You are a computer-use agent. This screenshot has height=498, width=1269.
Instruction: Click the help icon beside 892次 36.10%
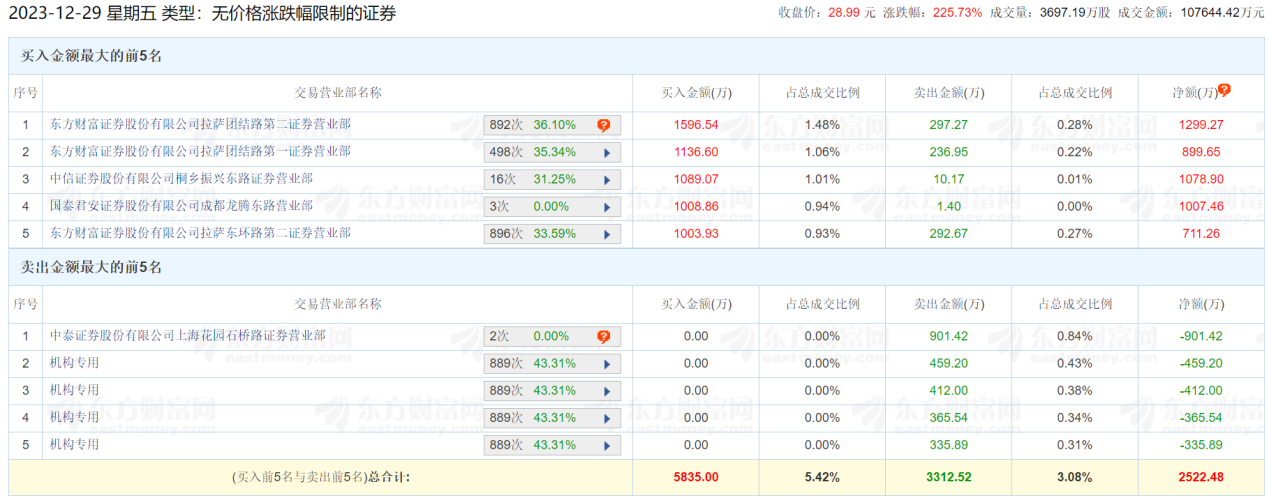pyautogui.click(x=604, y=126)
